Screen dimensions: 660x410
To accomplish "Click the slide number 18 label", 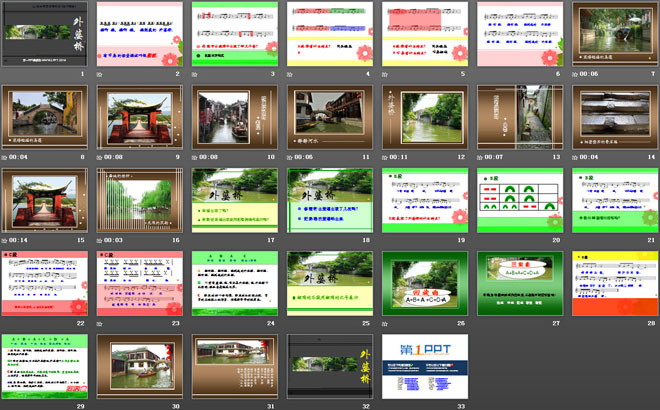I will pyautogui.click(x=368, y=240).
